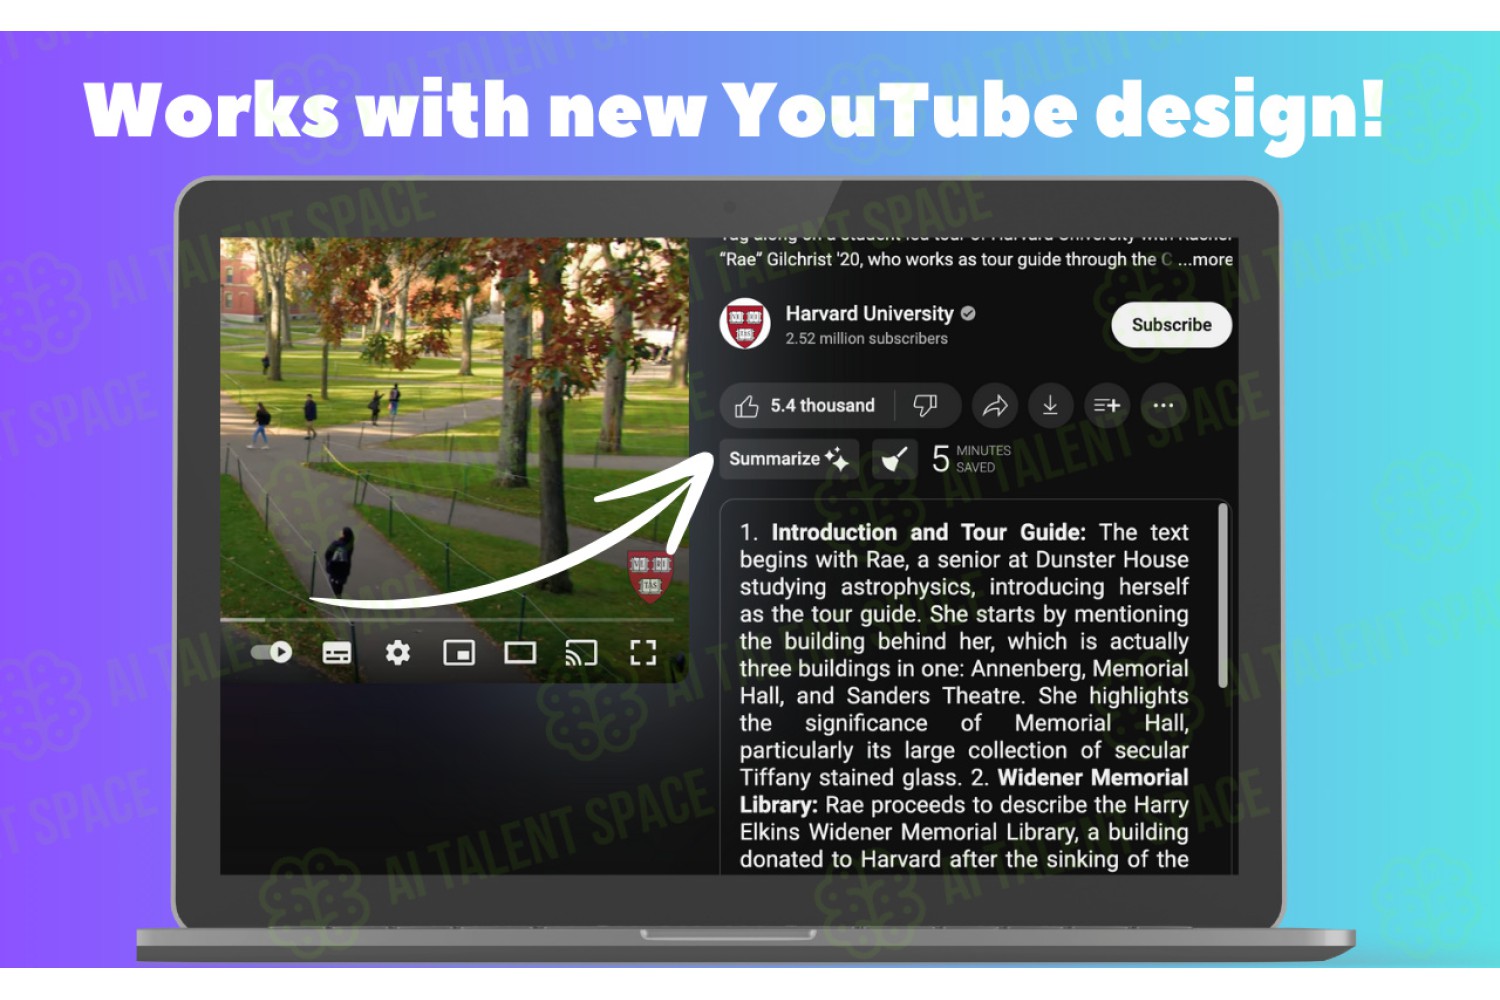Download the video with the download icon
The height and width of the screenshot is (1000, 1500).
coord(1050,406)
